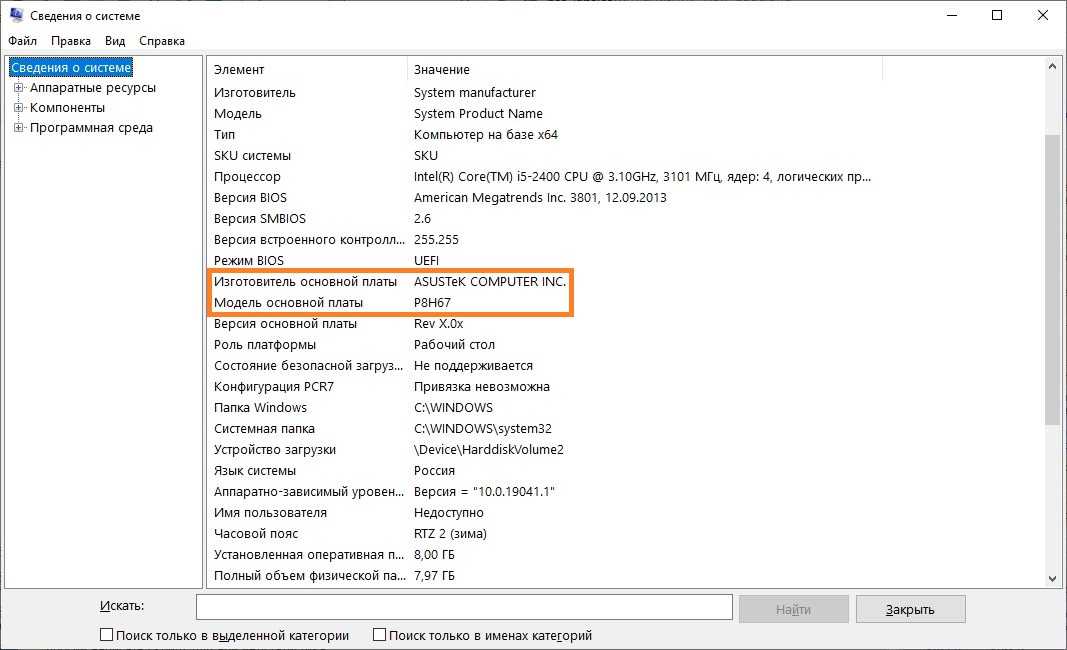Expand the Программная среда tree node
The image size is (1067, 650).
[18, 128]
